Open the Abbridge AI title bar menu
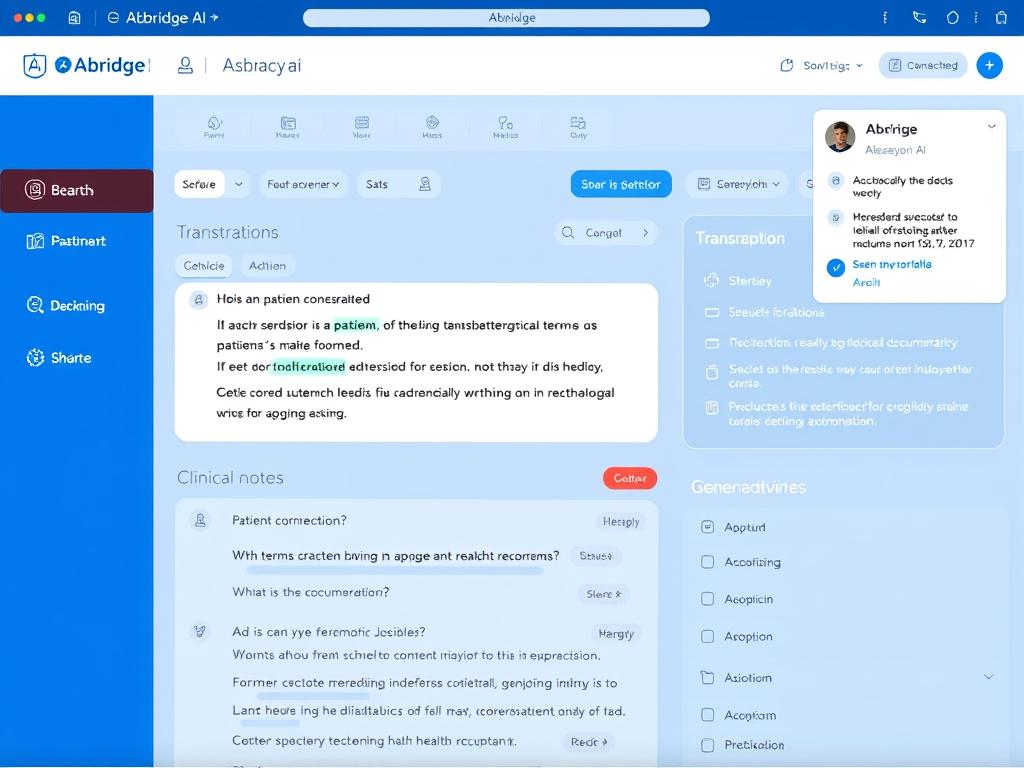The width and height of the screenshot is (1024, 768). [163, 18]
